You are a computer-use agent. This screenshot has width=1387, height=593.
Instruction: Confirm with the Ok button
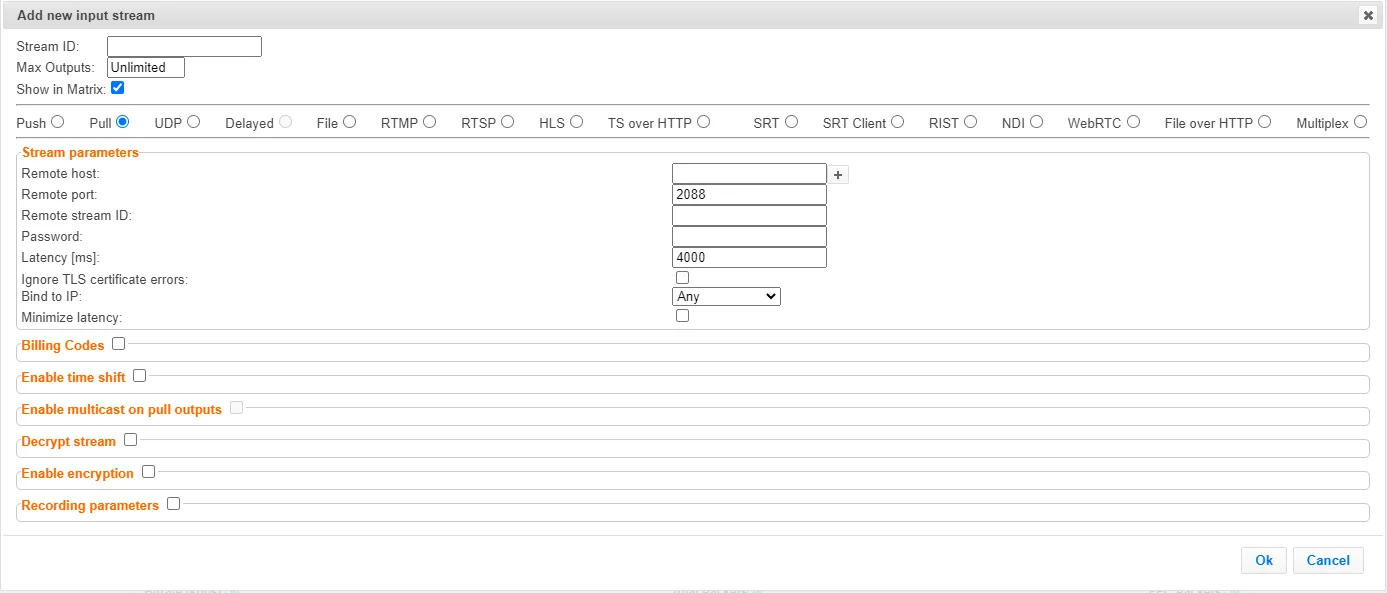click(1264, 560)
